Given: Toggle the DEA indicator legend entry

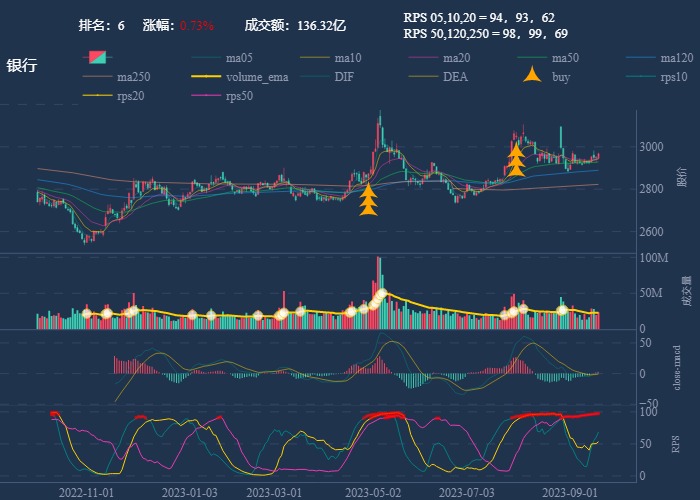Looking at the screenshot, I should [423, 77].
